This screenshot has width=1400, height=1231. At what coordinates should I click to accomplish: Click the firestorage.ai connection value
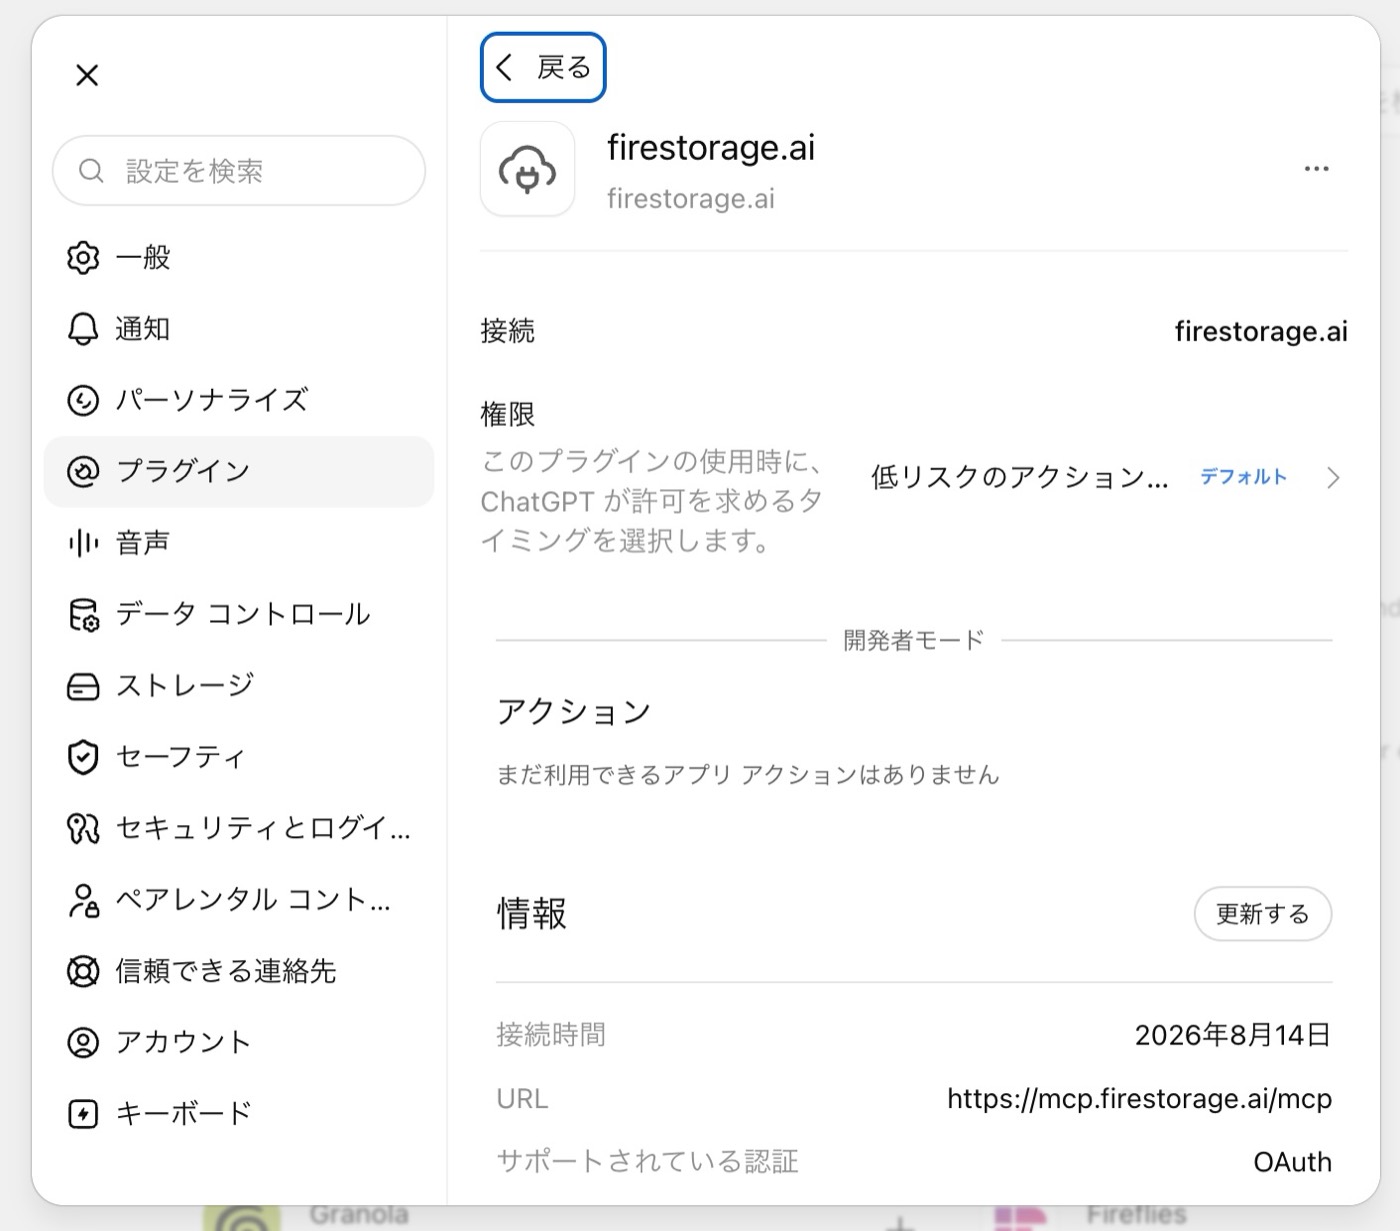tap(1261, 331)
